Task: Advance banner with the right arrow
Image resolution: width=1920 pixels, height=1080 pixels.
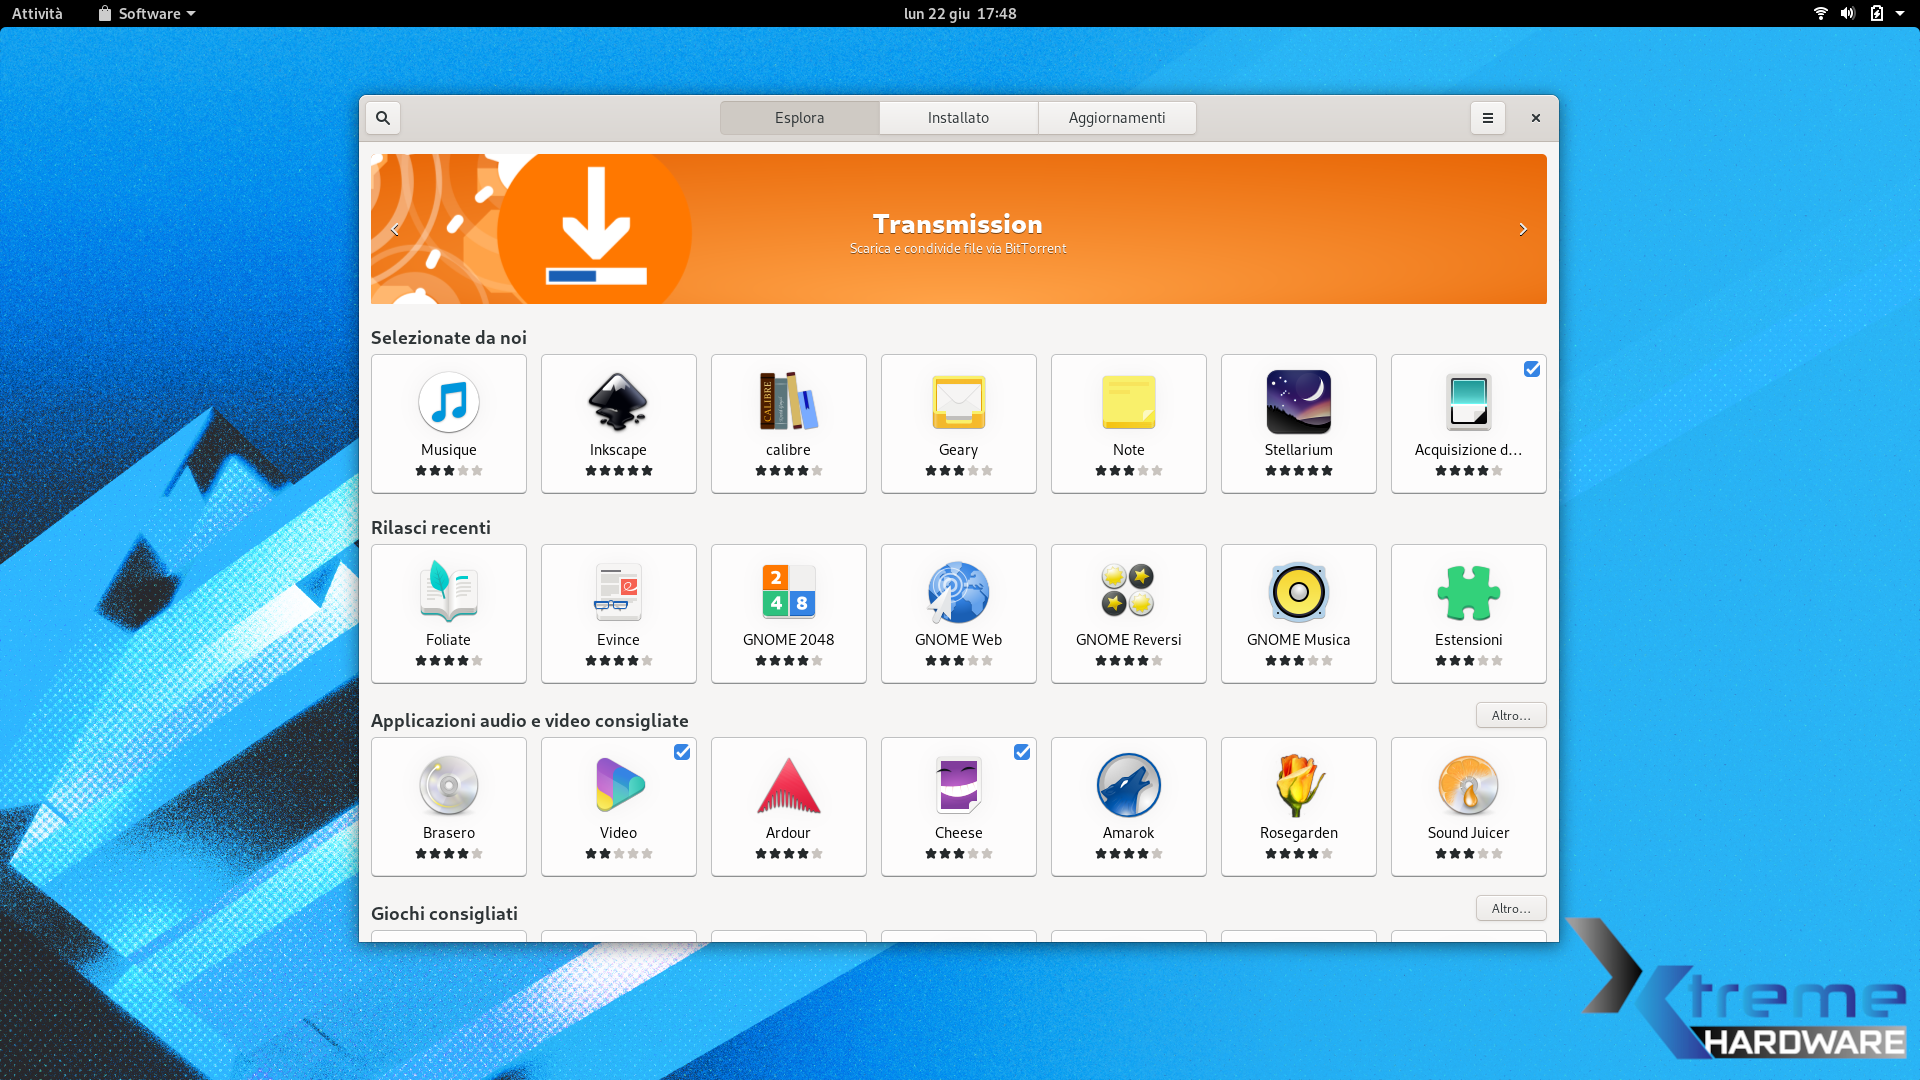Action: click(1523, 229)
